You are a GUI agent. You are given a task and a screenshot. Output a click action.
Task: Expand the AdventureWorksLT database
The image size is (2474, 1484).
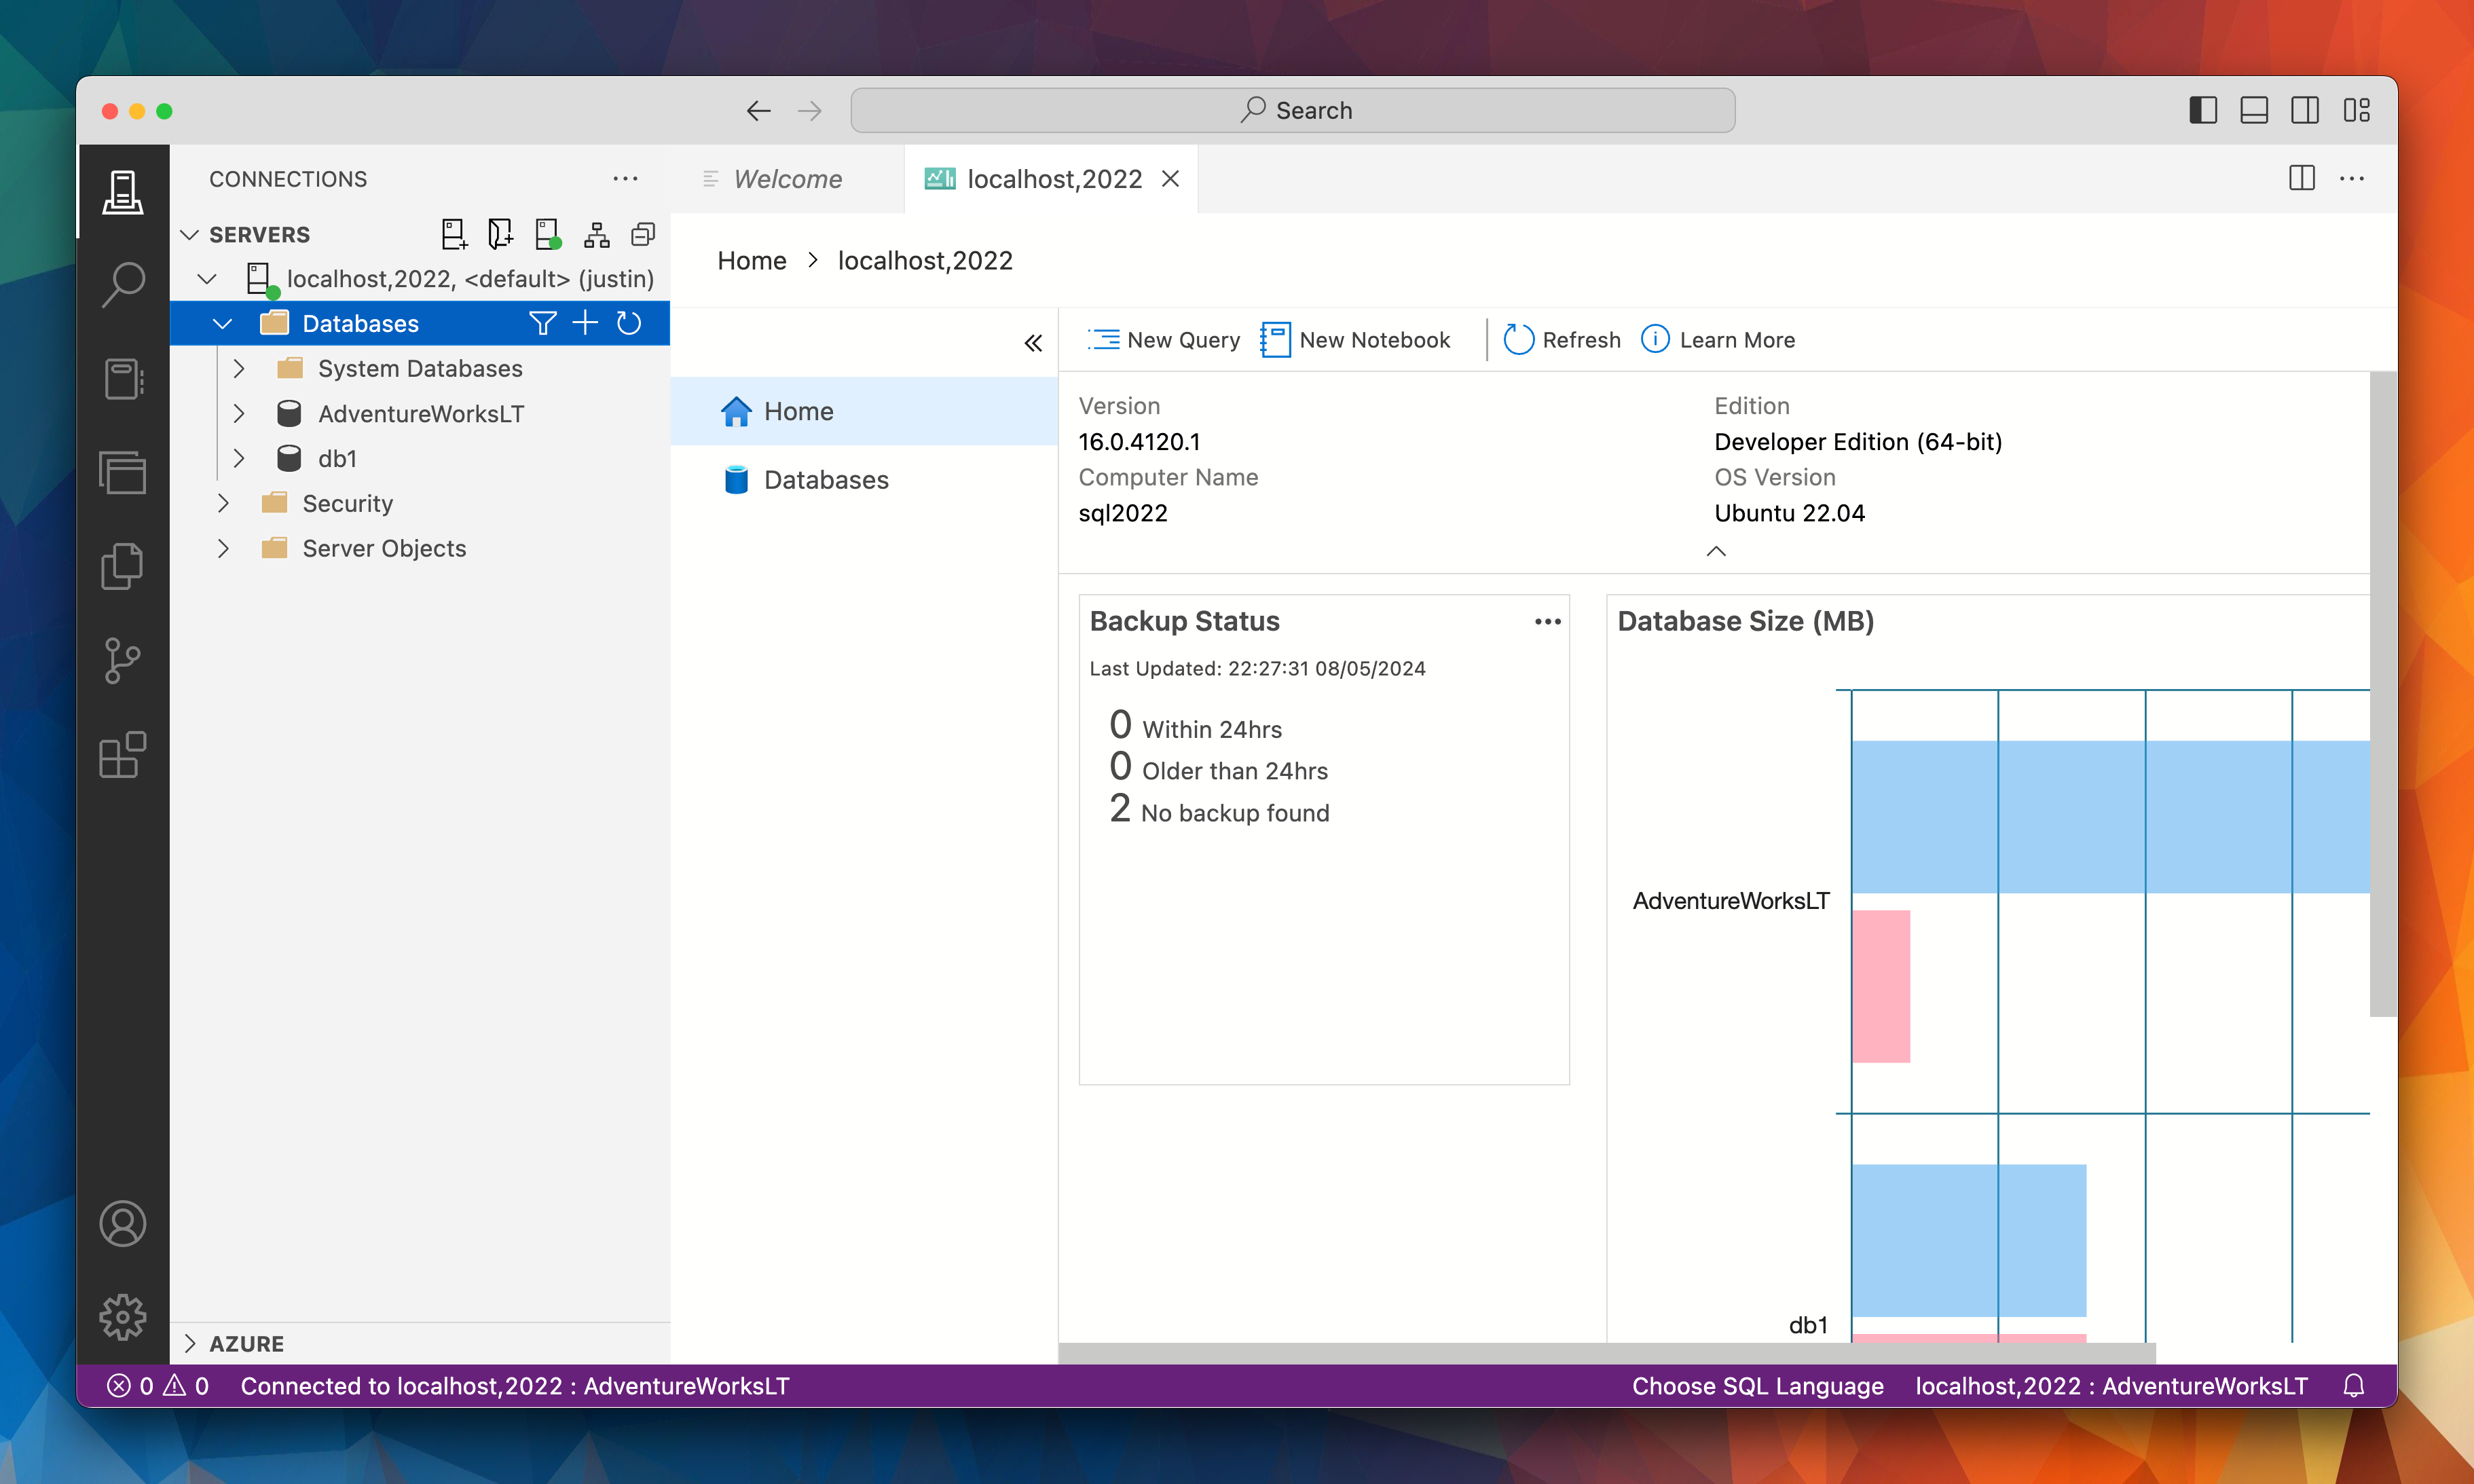[239, 414]
